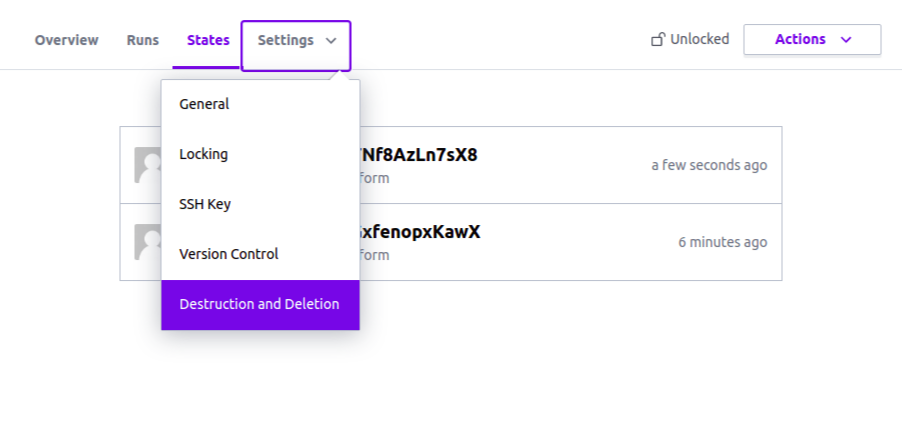
Task: Choose General from Settings menu
Action: tap(261, 104)
